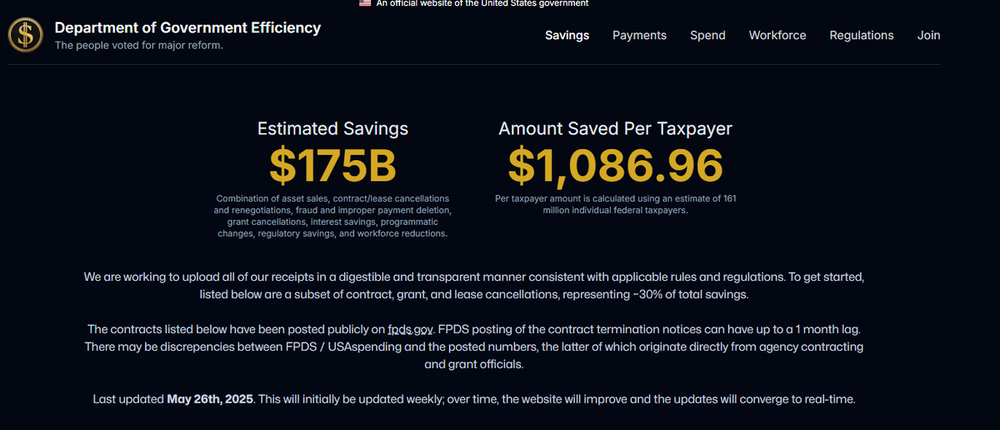
Task: Click the official US government website banner text
Action: [482, 4]
